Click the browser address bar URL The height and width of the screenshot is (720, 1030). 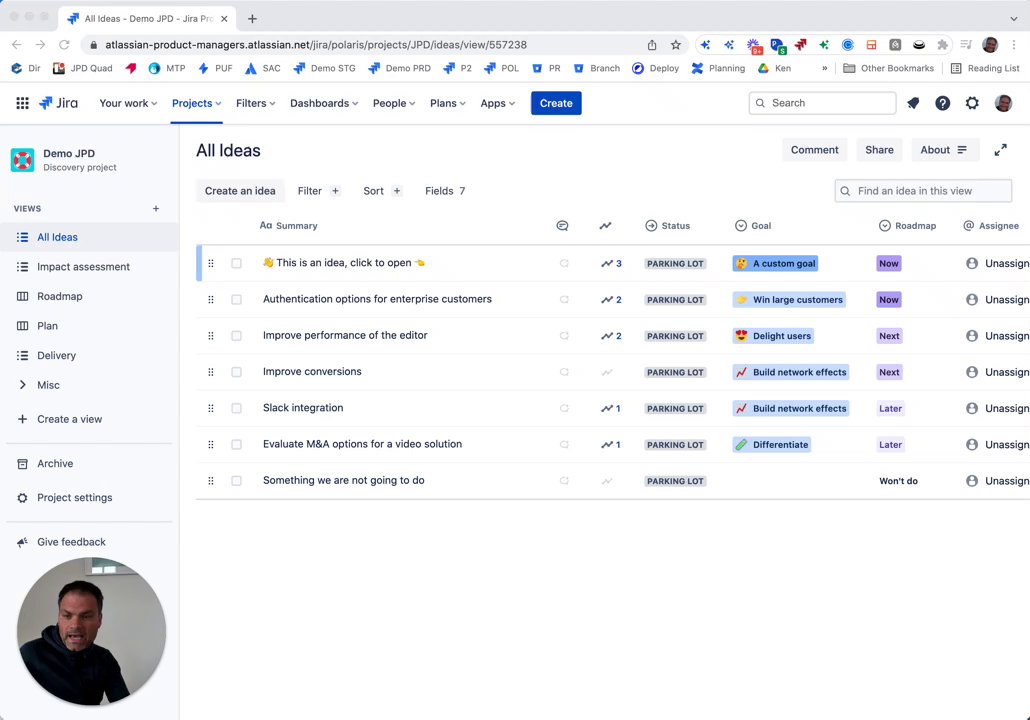316,45
